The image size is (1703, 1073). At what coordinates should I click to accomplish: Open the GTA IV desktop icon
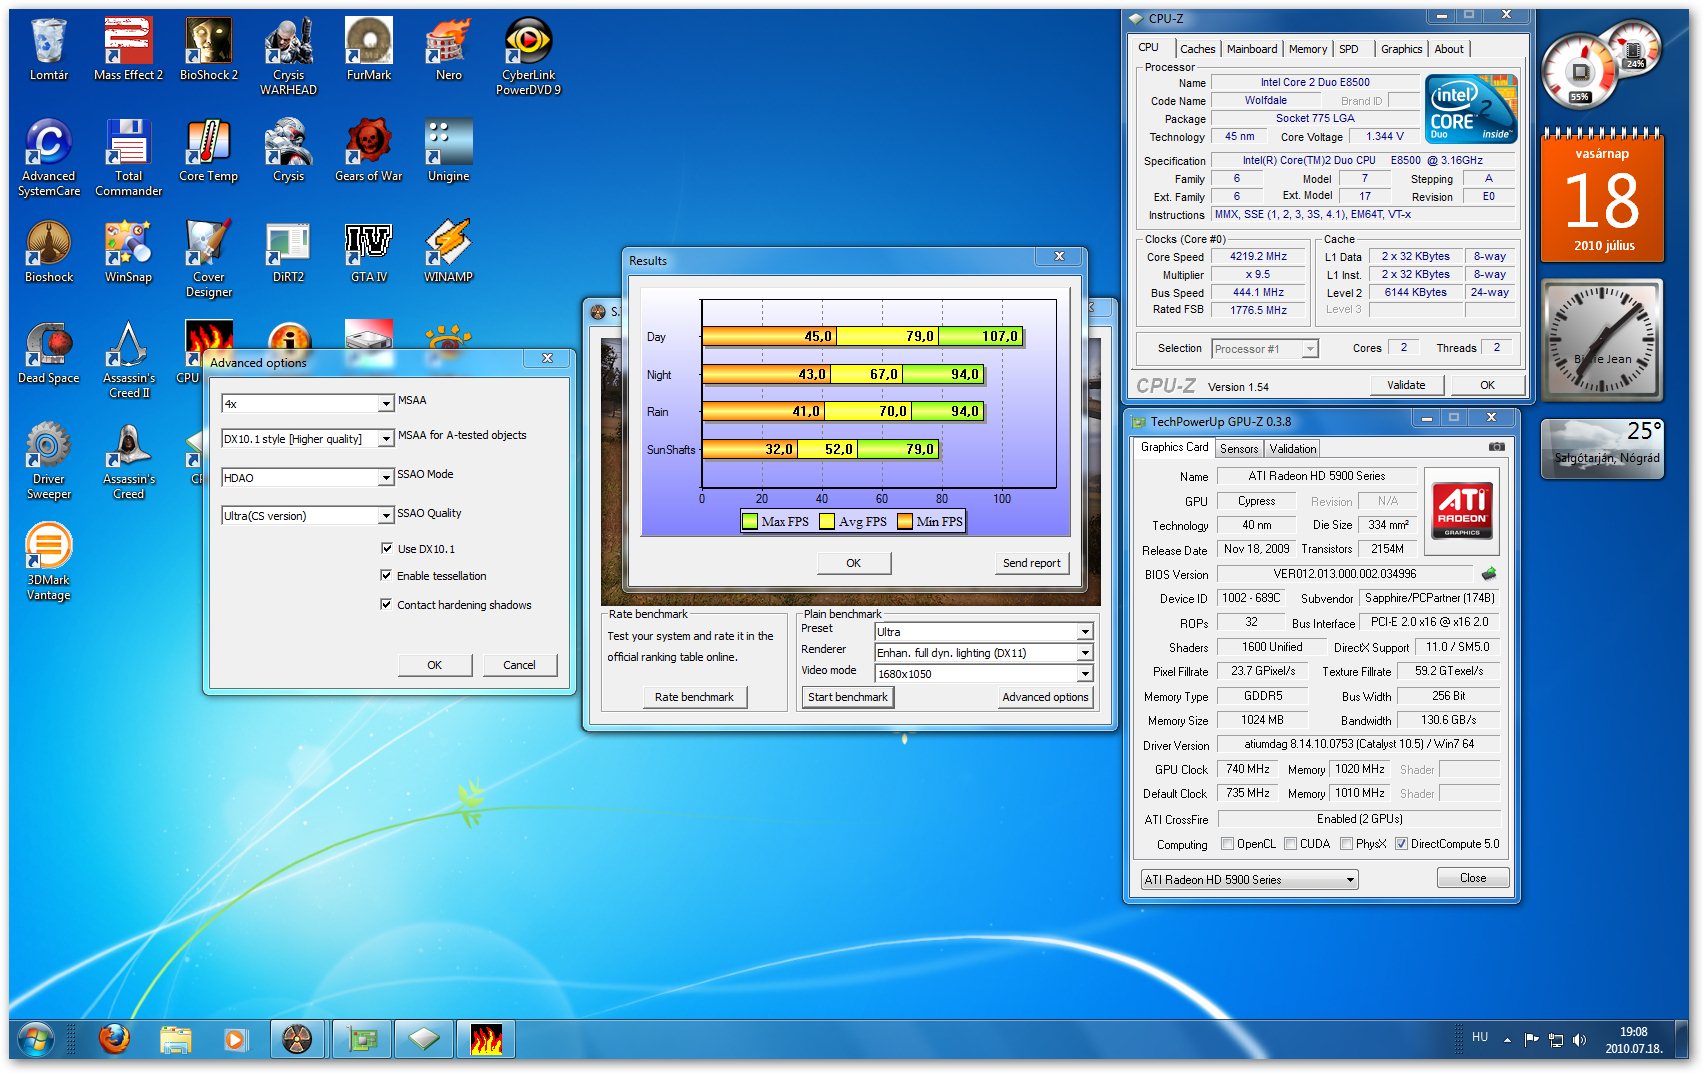[x=368, y=252]
